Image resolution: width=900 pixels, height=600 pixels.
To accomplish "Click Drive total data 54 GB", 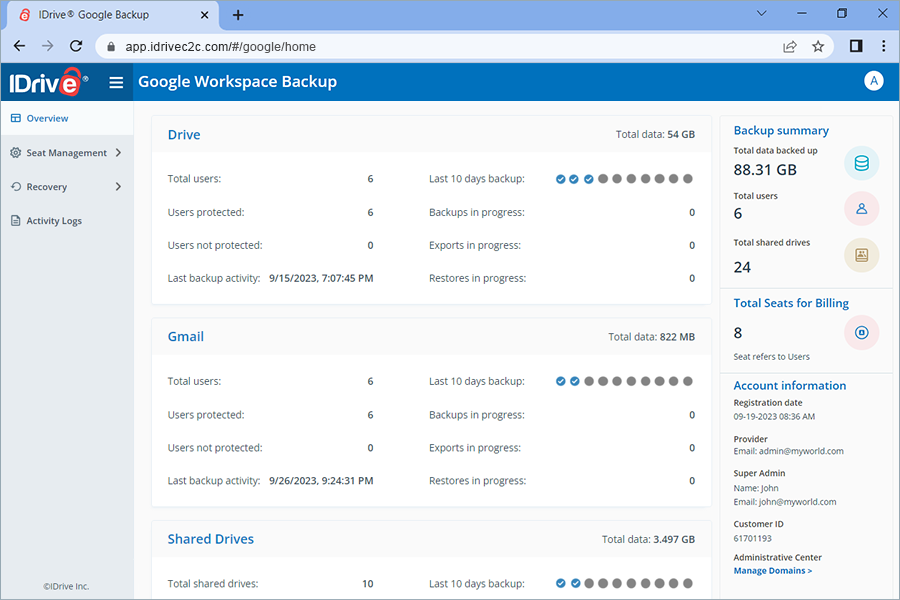I will 655,134.
